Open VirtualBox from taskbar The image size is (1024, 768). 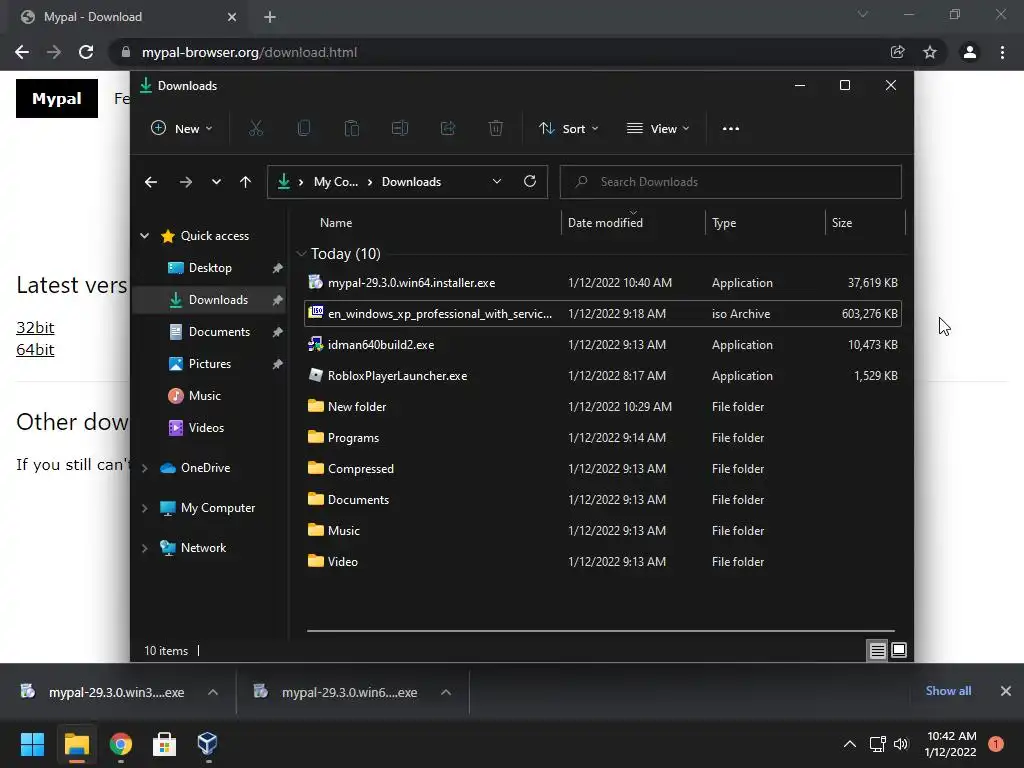click(x=207, y=744)
